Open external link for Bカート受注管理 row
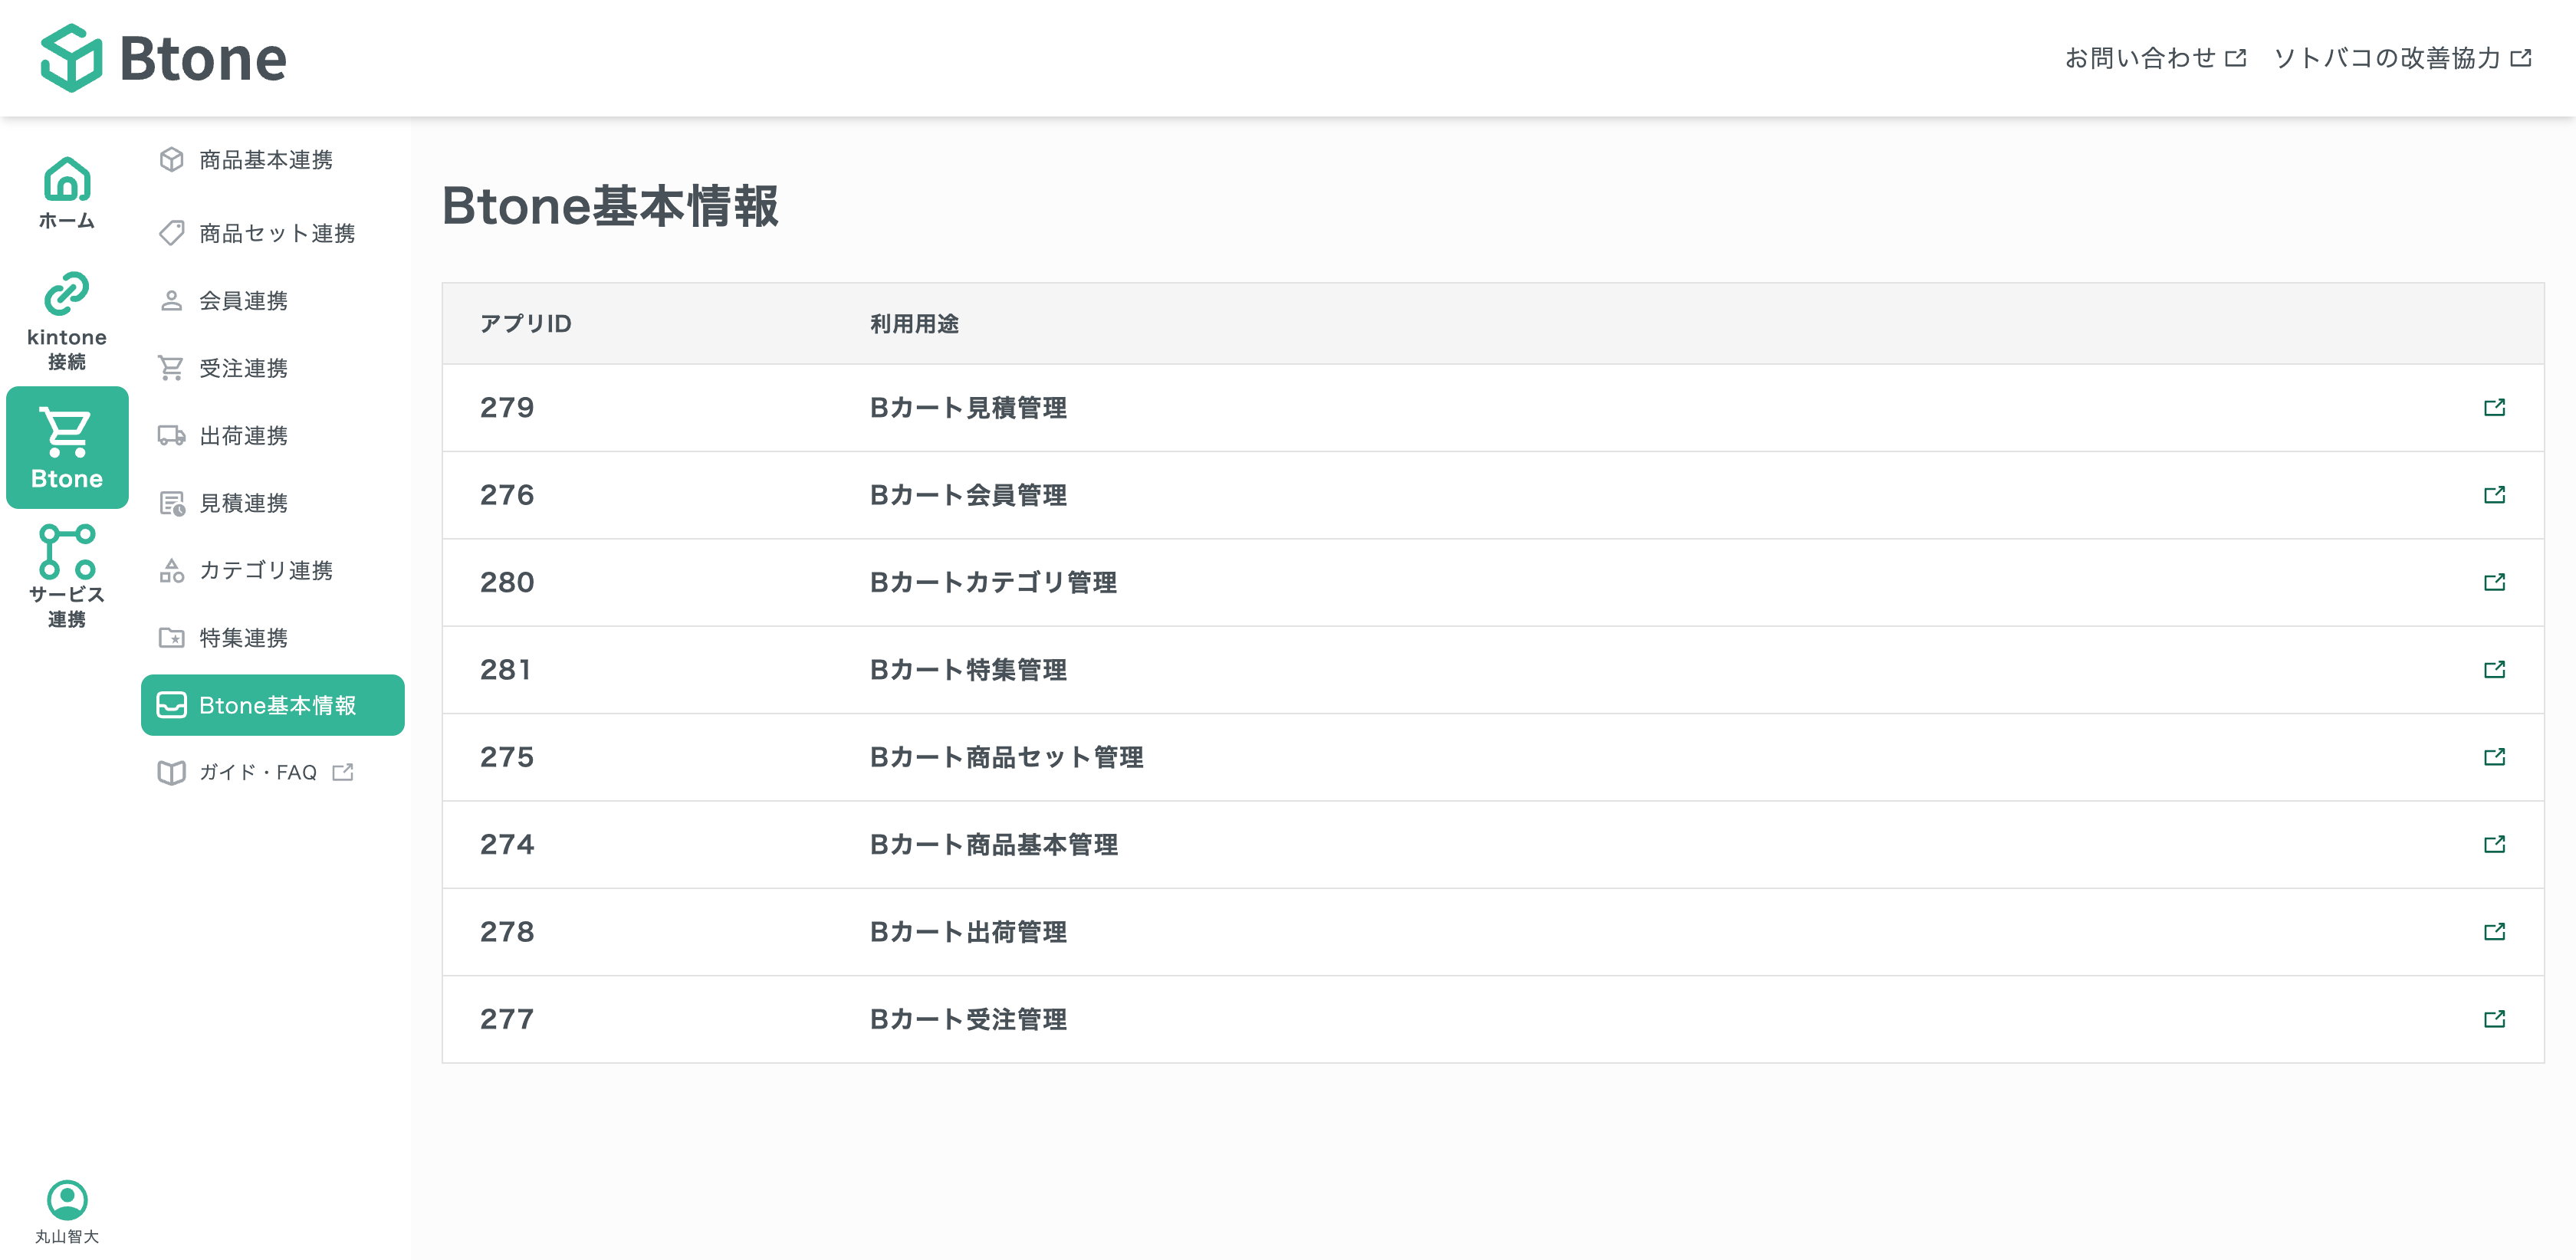 pos(2495,1019)
